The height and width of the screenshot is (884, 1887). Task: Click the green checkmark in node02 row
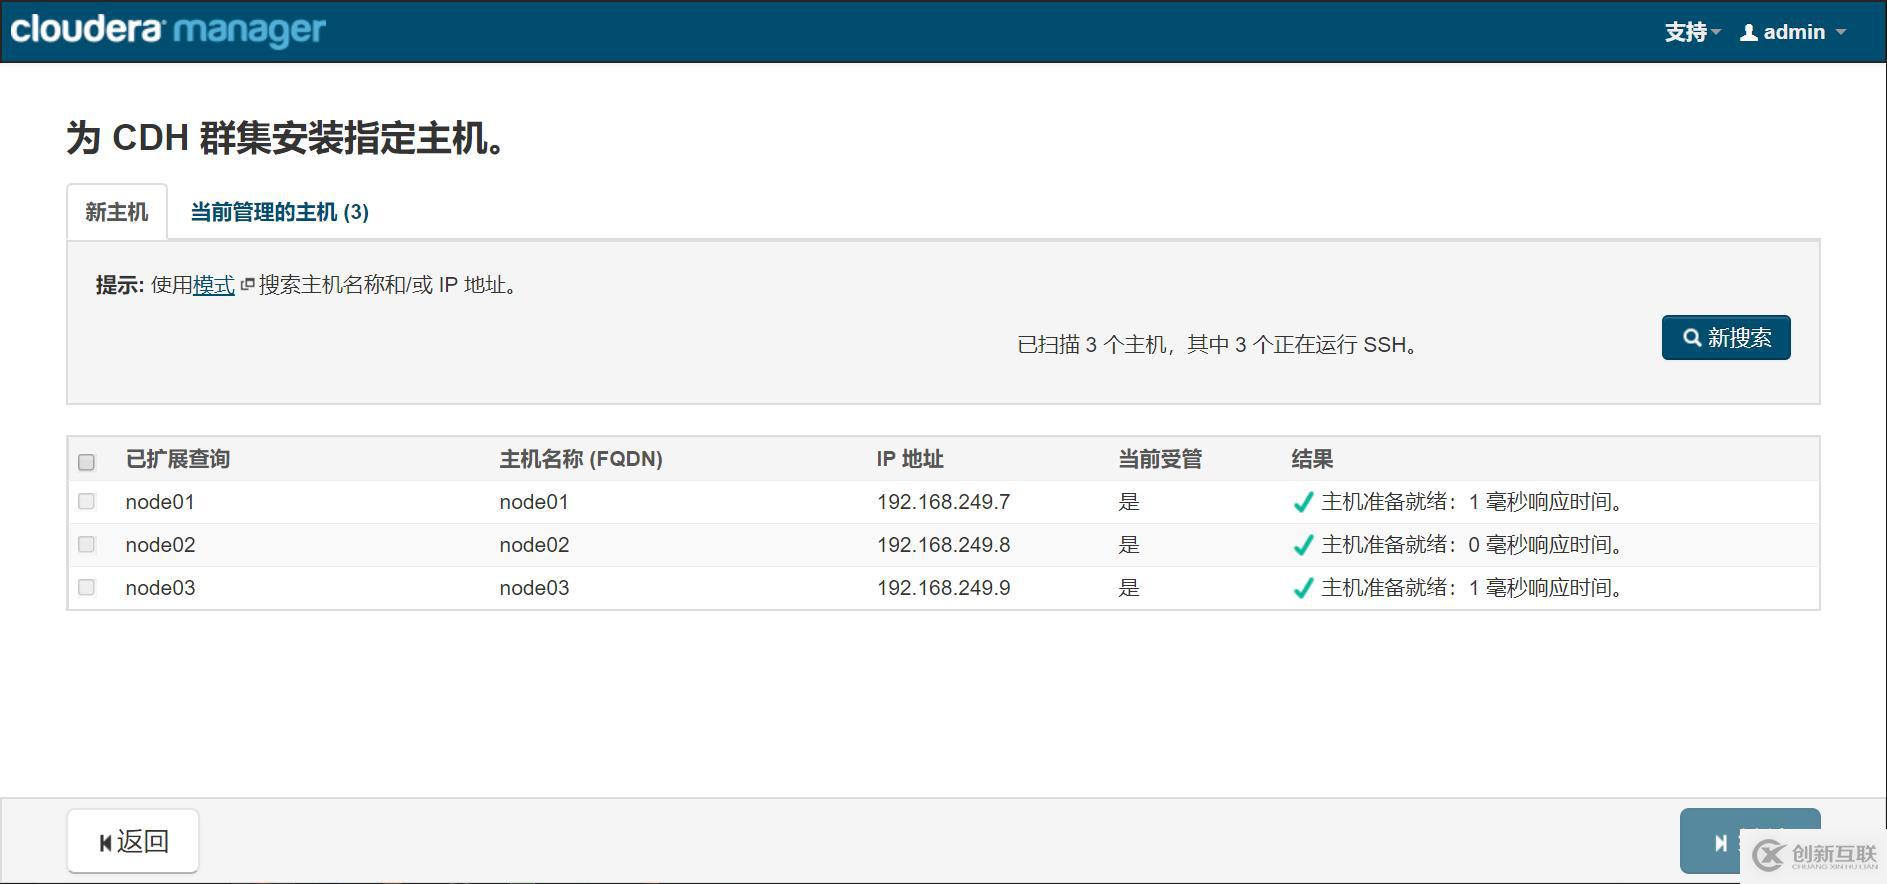(x=1303, y=545)
